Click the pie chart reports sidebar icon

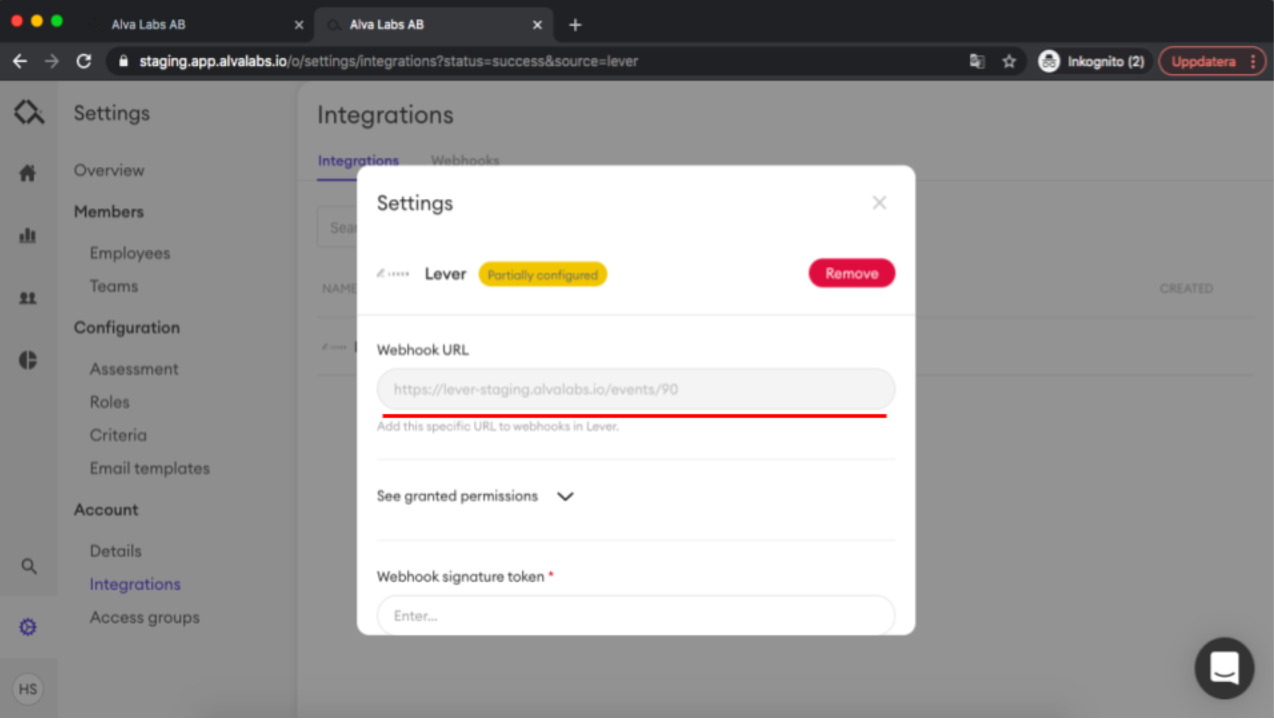[28, 360]
